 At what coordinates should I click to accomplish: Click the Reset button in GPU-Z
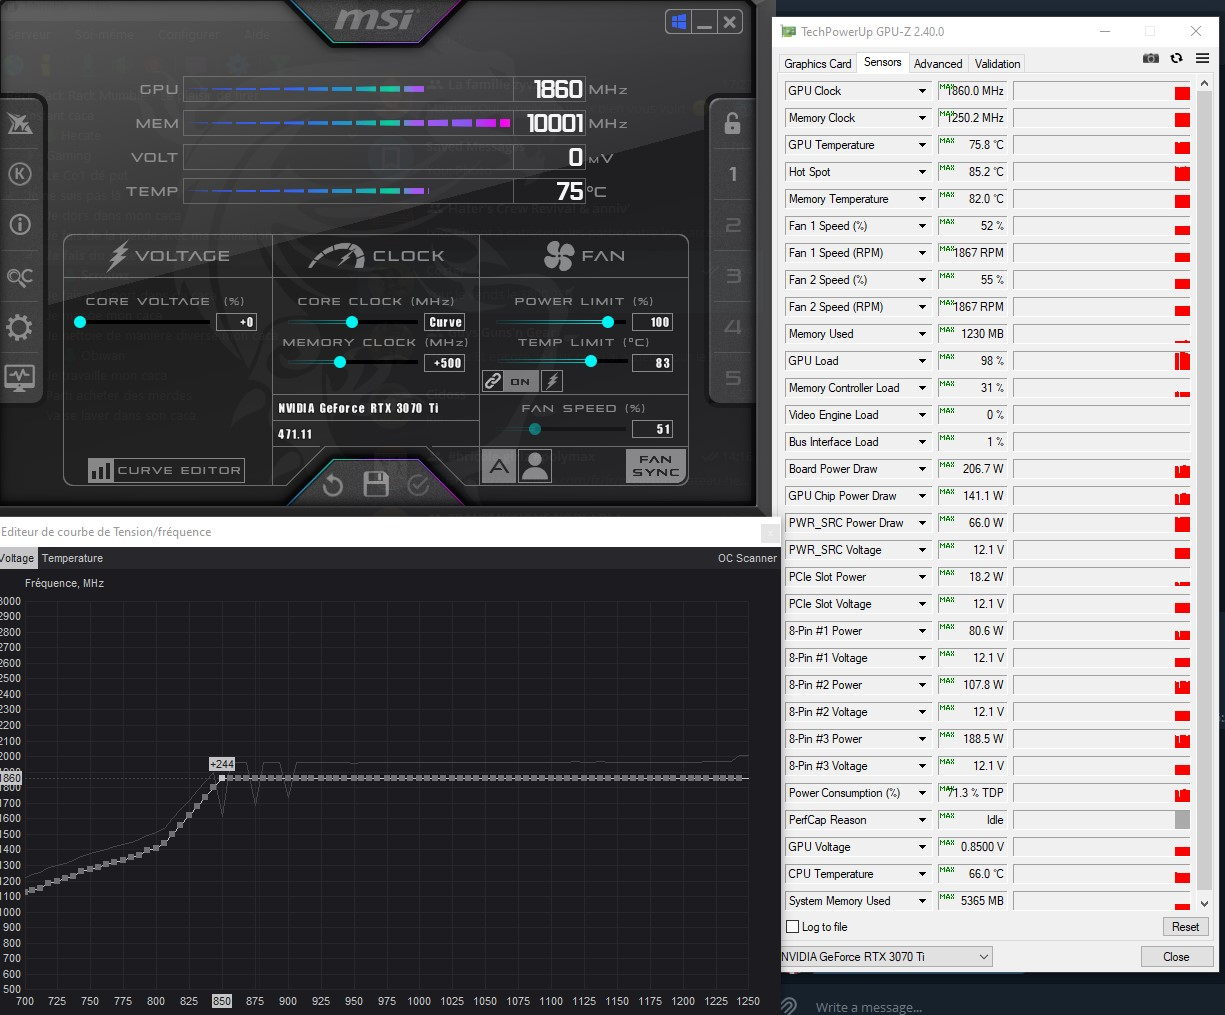(x=1185, y=927)
